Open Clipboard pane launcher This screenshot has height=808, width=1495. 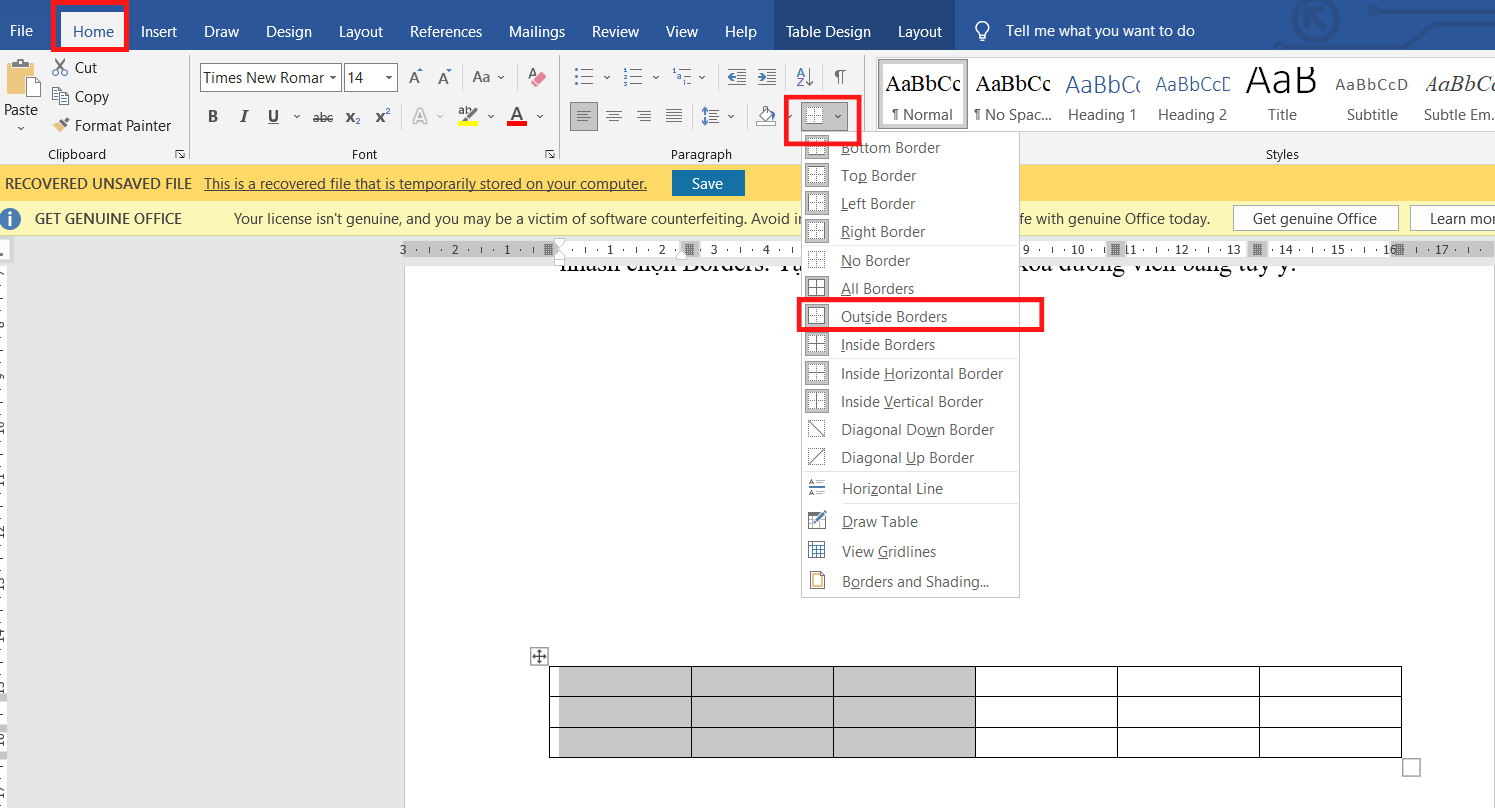pyautogui.click(x=180, y=154)
